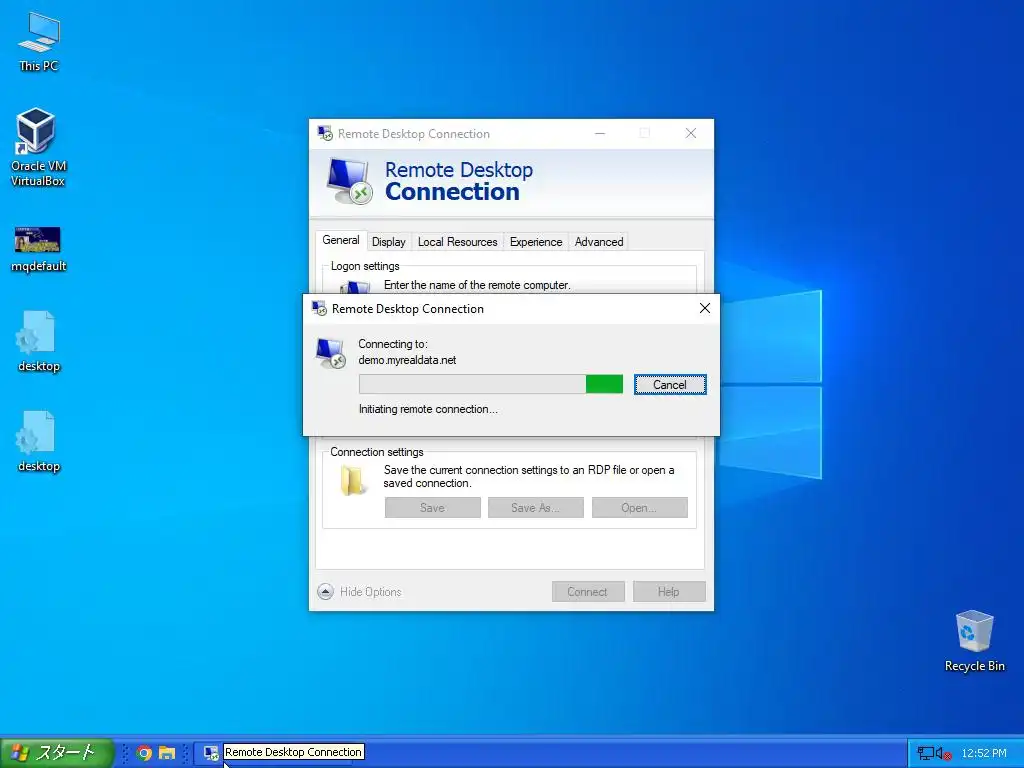Click 'Initiating remote connection...' status text
The image size is (1024, 768).
tap(428, 409)
